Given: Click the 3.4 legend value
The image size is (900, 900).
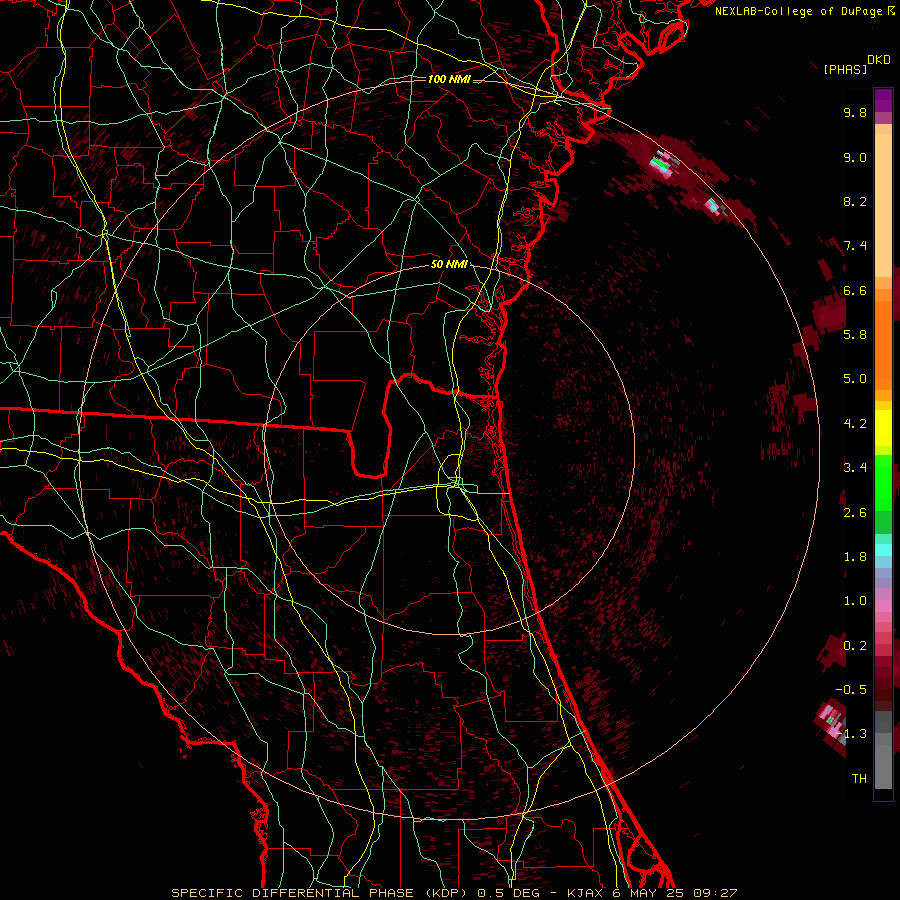Looking at the screenshot, I should (x=855, y=468).
